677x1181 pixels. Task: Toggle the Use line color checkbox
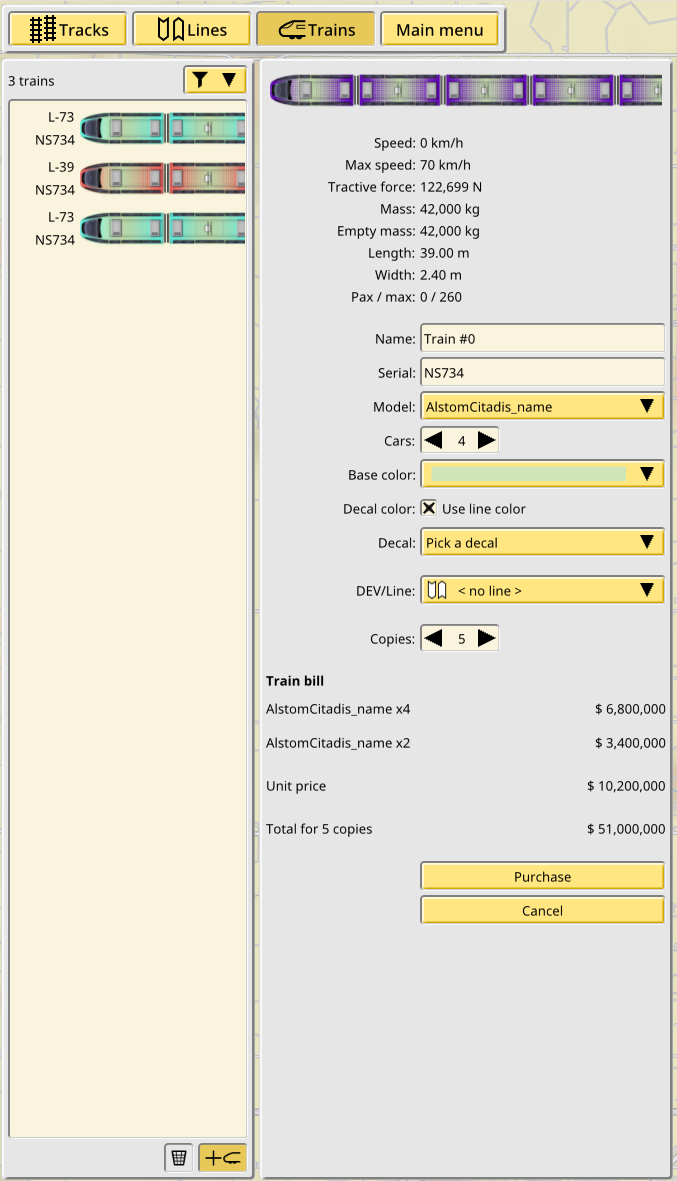pyautogui.click(x=428, y=508)
